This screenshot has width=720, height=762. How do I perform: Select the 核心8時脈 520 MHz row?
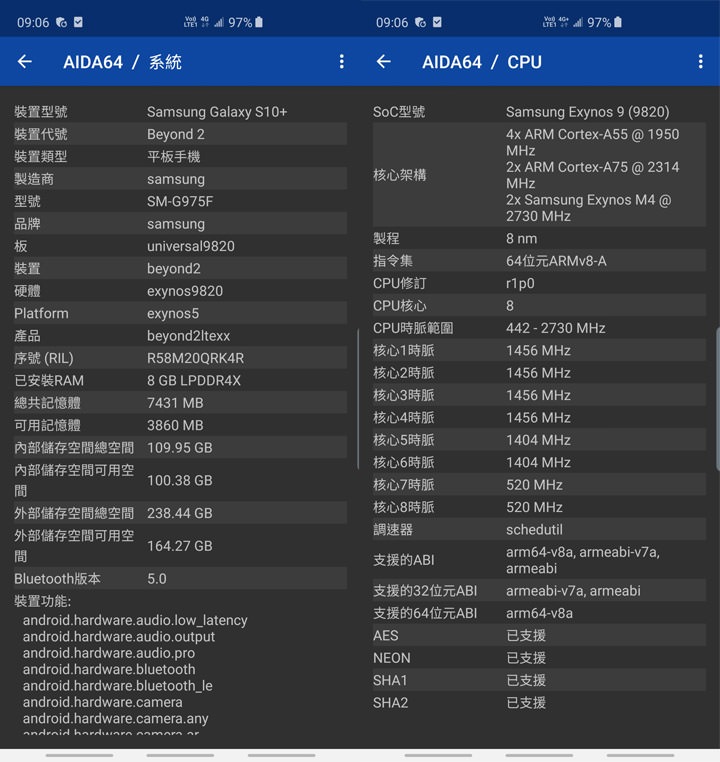[539, 506]
